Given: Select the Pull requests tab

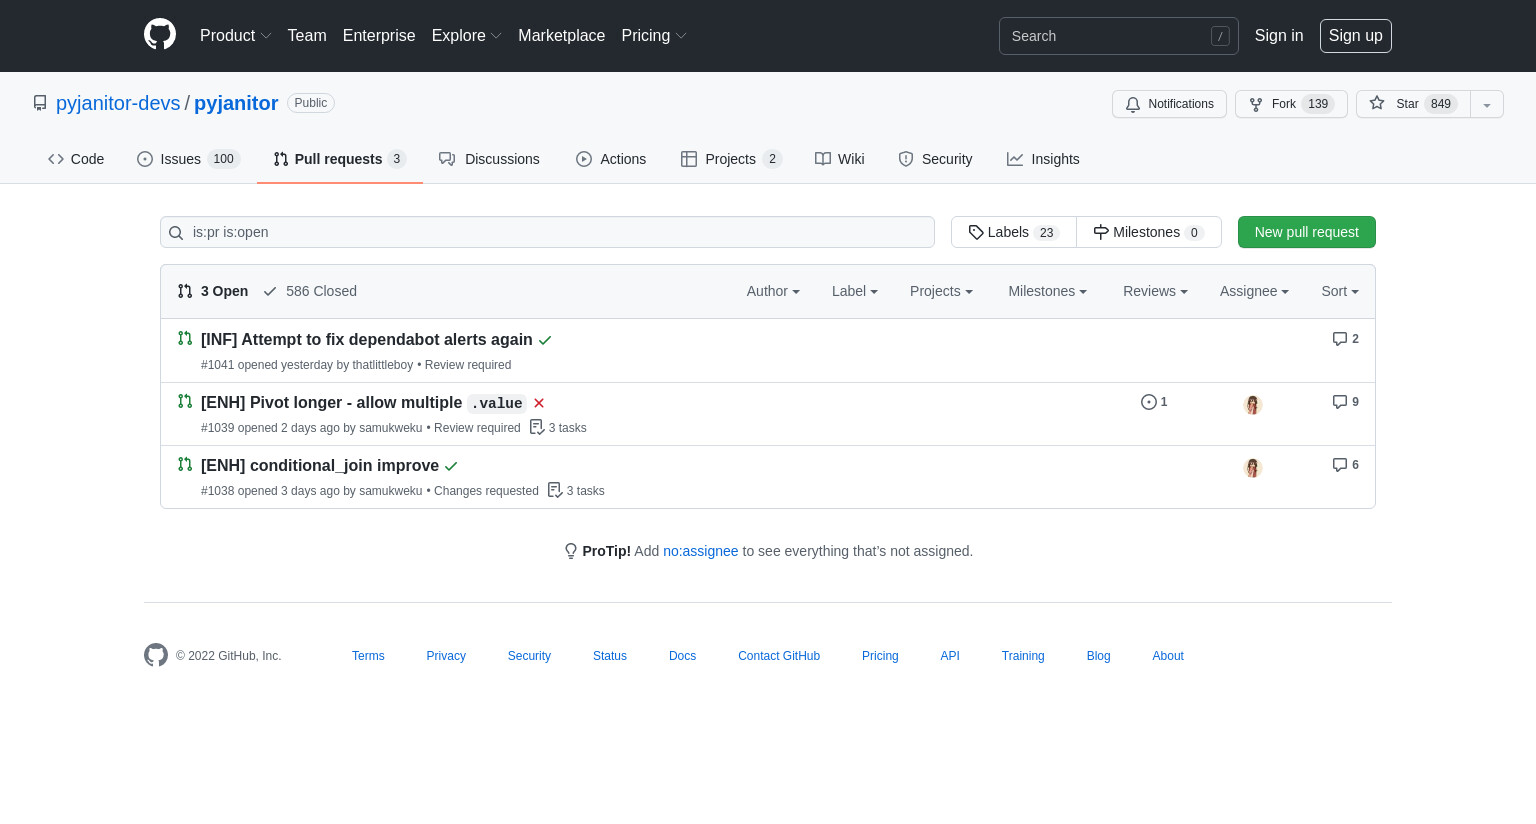Looking at the screenshot, I should [x=339, y=159].
